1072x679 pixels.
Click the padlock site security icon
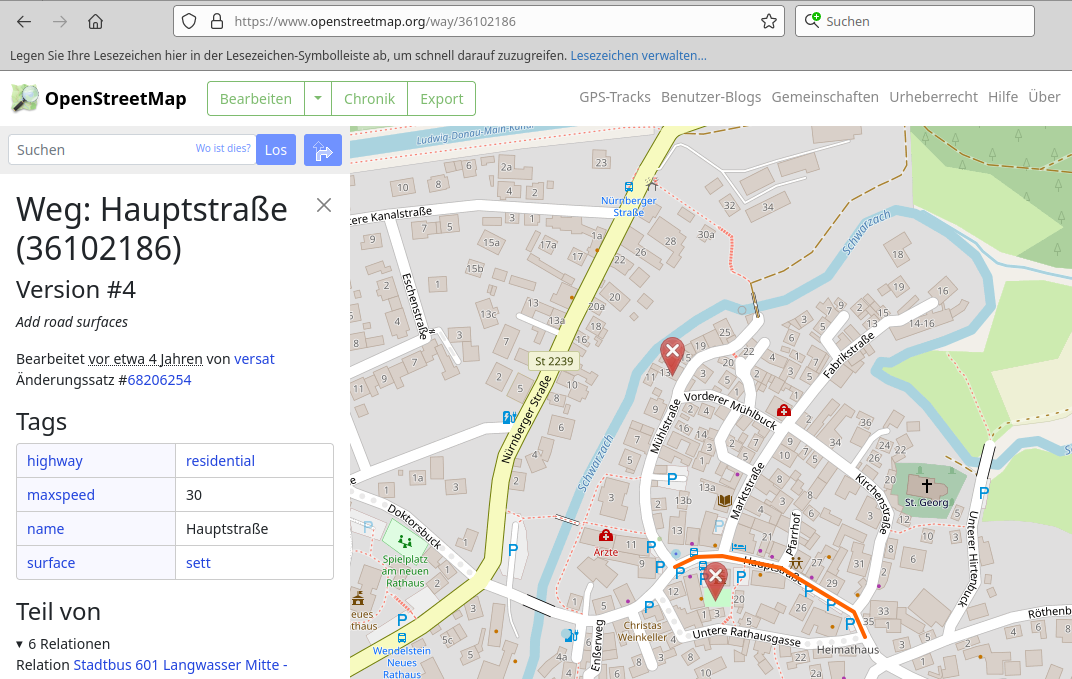pyautogui.click(x=216, y=21)
